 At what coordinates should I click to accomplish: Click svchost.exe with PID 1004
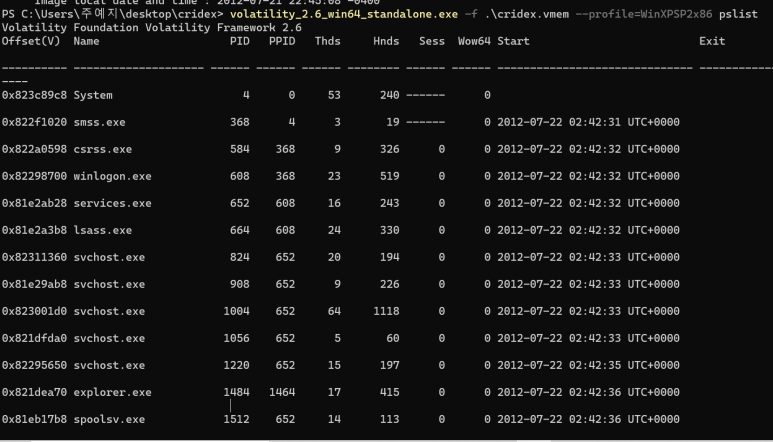[109, 311]
